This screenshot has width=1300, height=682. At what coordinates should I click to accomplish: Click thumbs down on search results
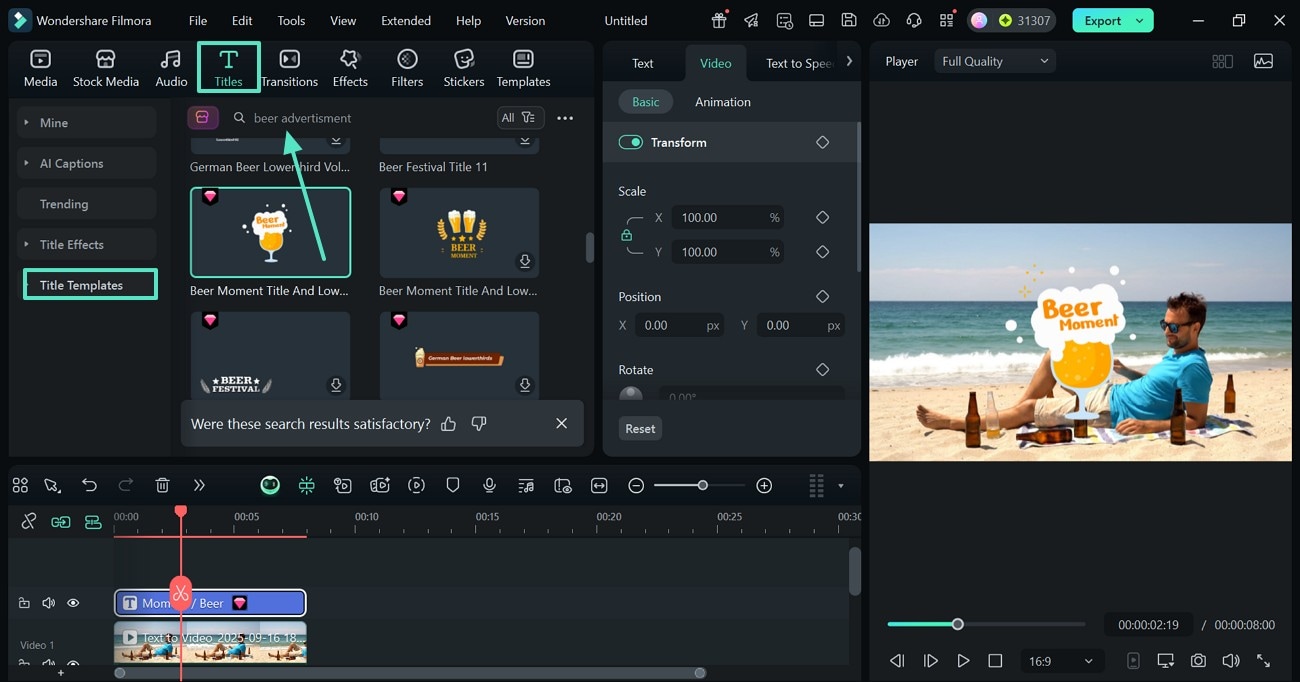479,424
